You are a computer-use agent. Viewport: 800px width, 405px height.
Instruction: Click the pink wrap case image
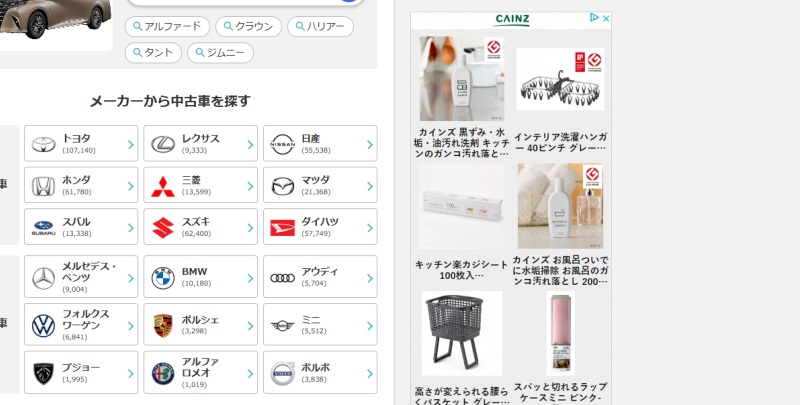(x=560, y=333)
